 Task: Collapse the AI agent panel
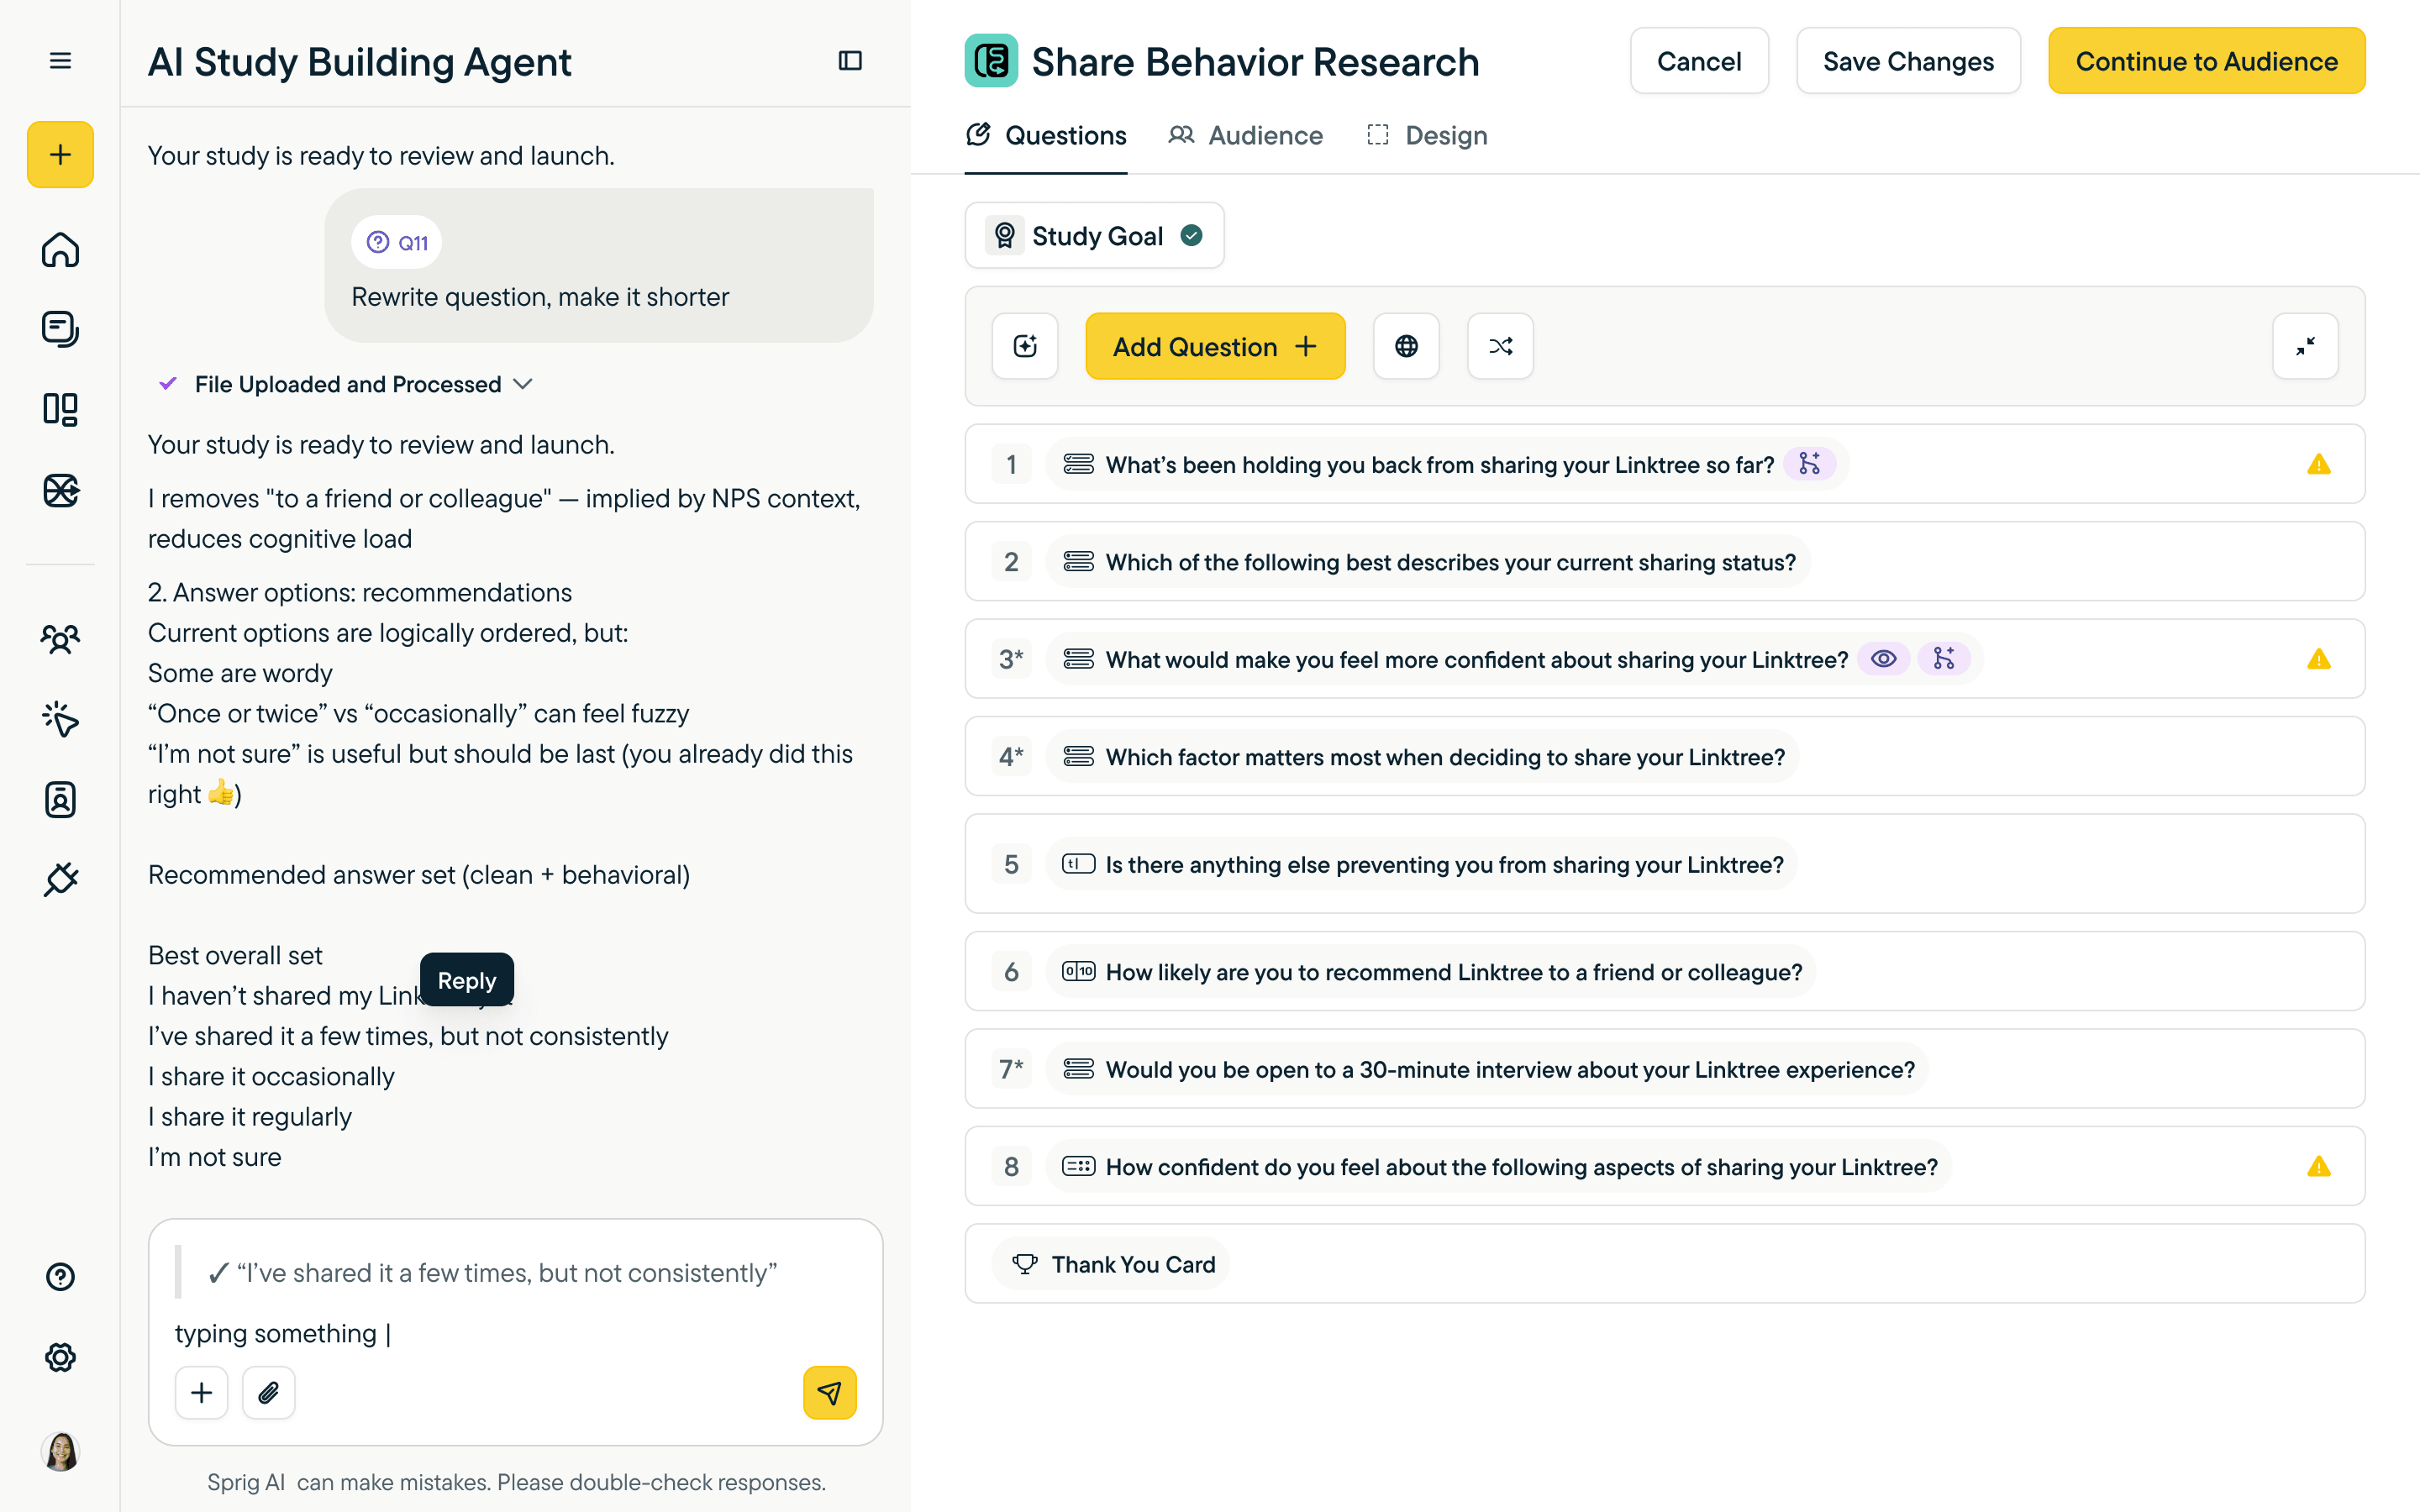pyautogui.click(x=850, y=61)
